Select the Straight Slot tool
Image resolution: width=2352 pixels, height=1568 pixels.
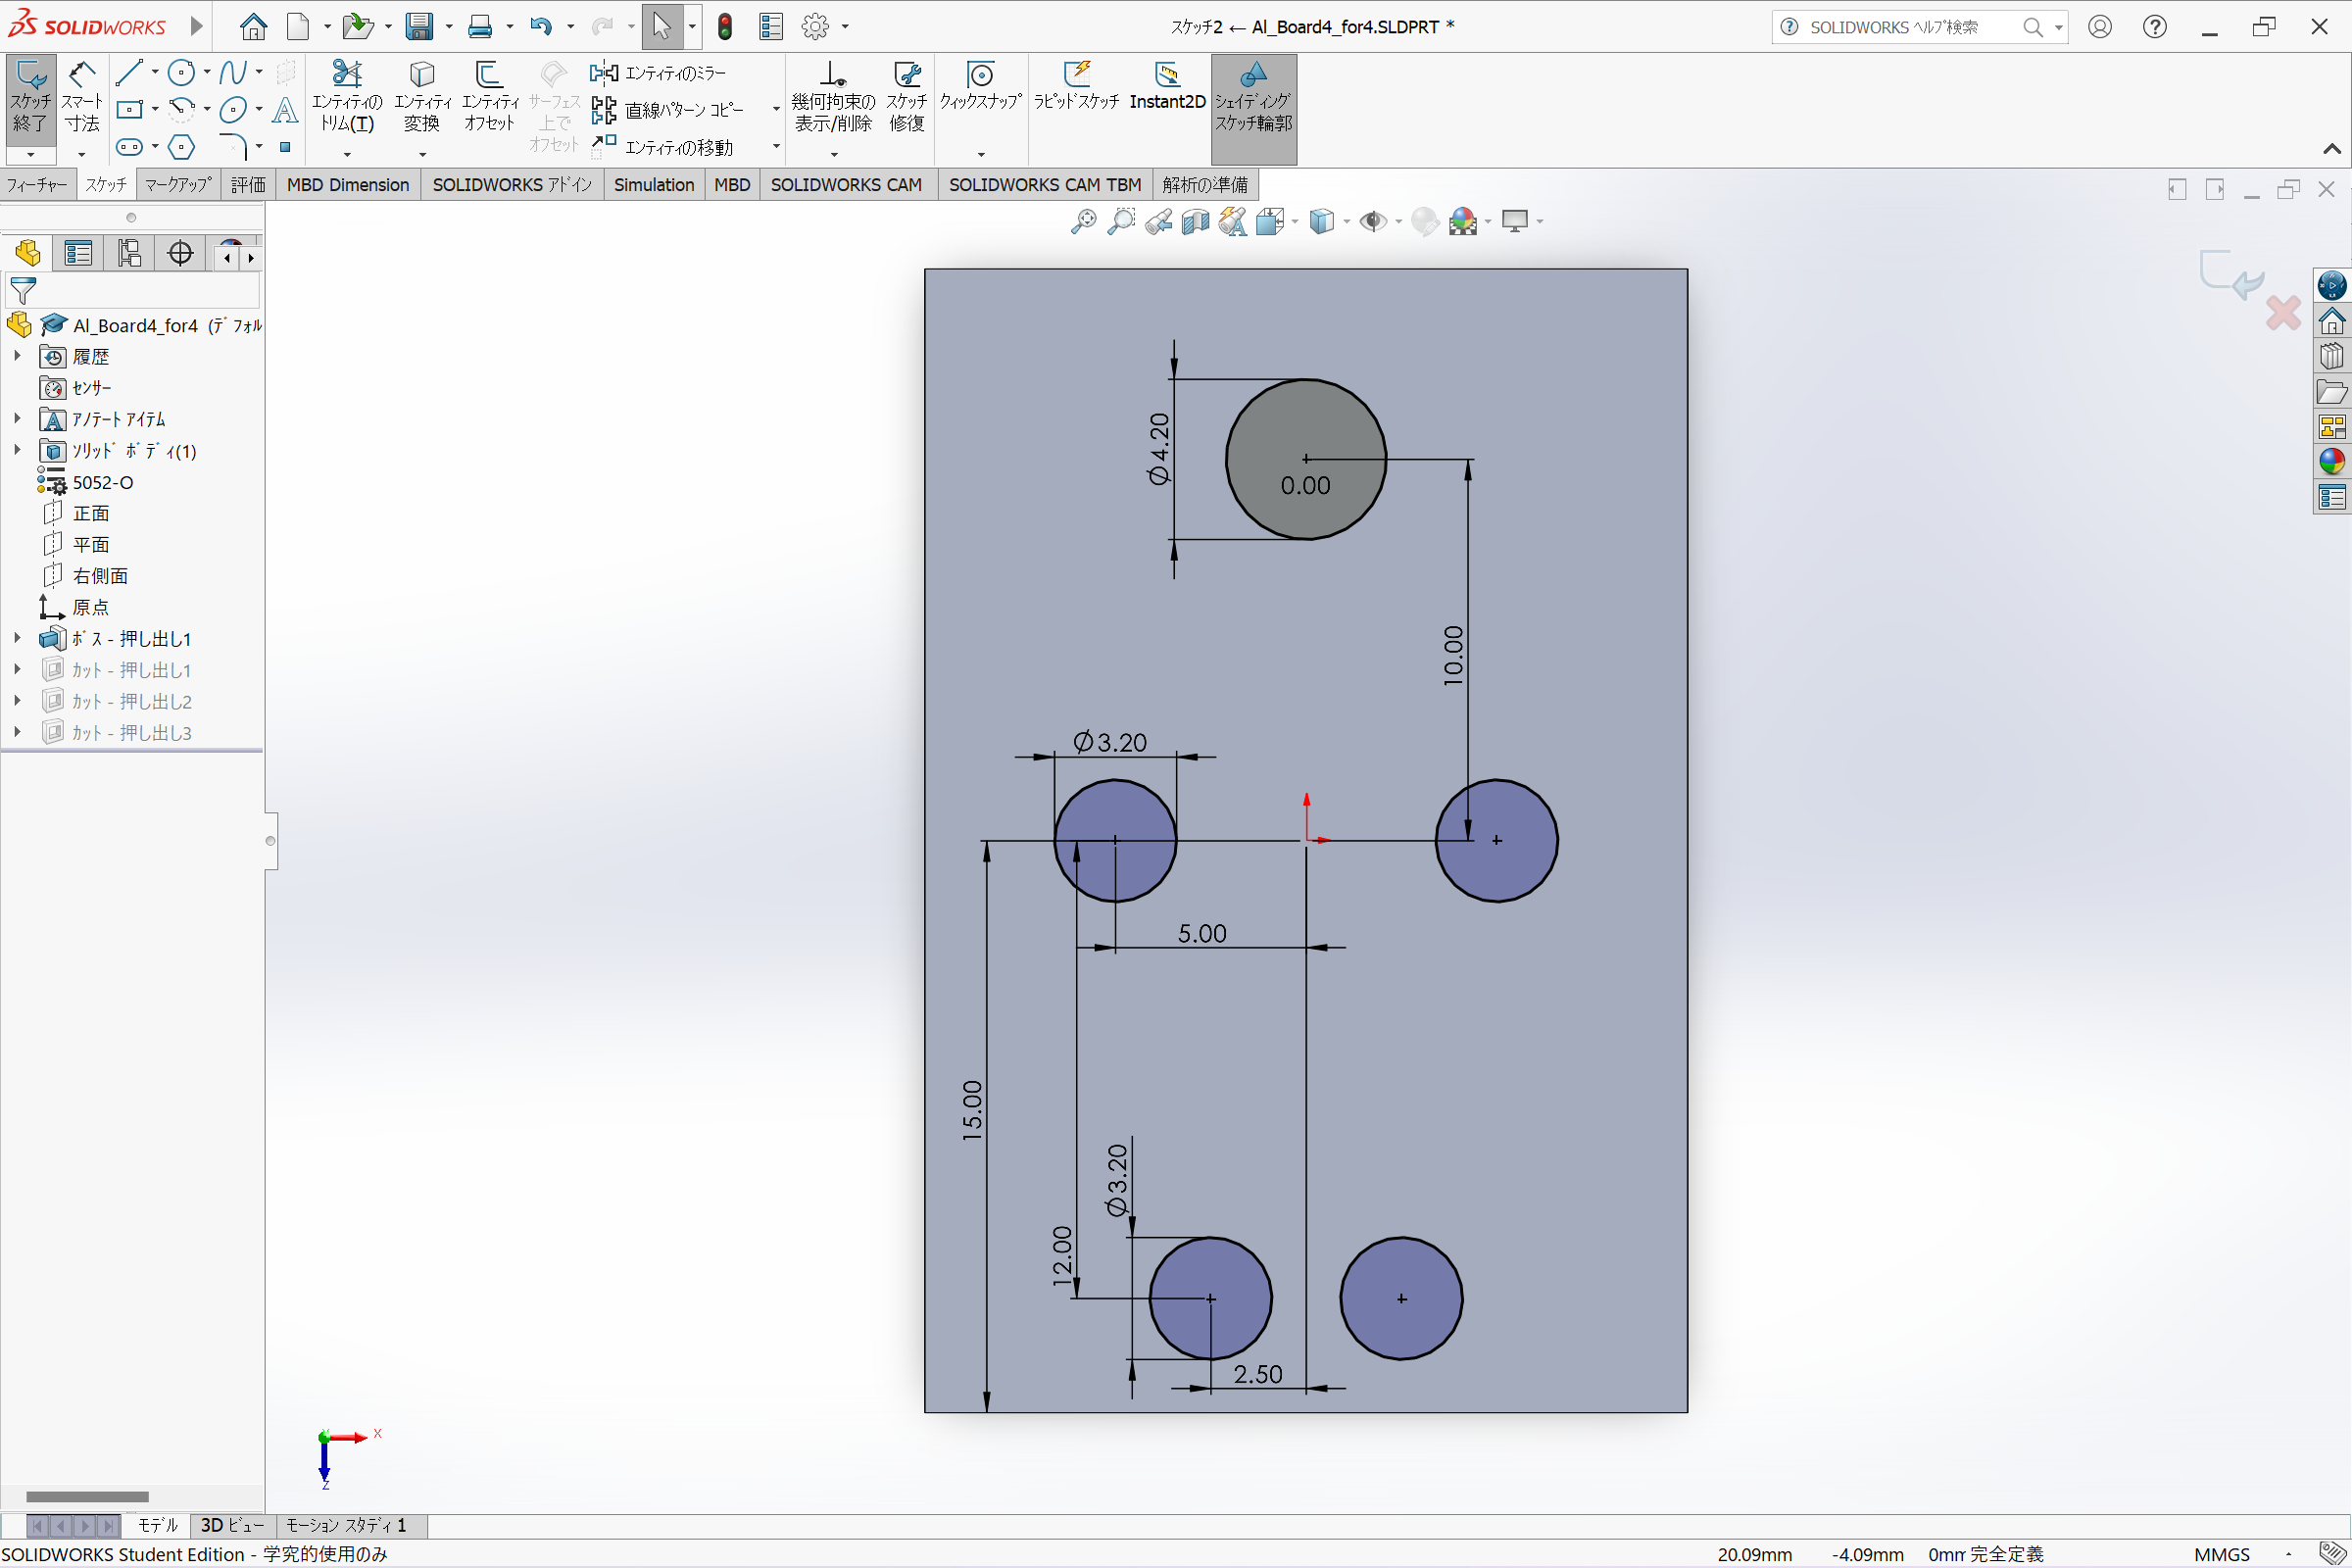click(130, 147)
